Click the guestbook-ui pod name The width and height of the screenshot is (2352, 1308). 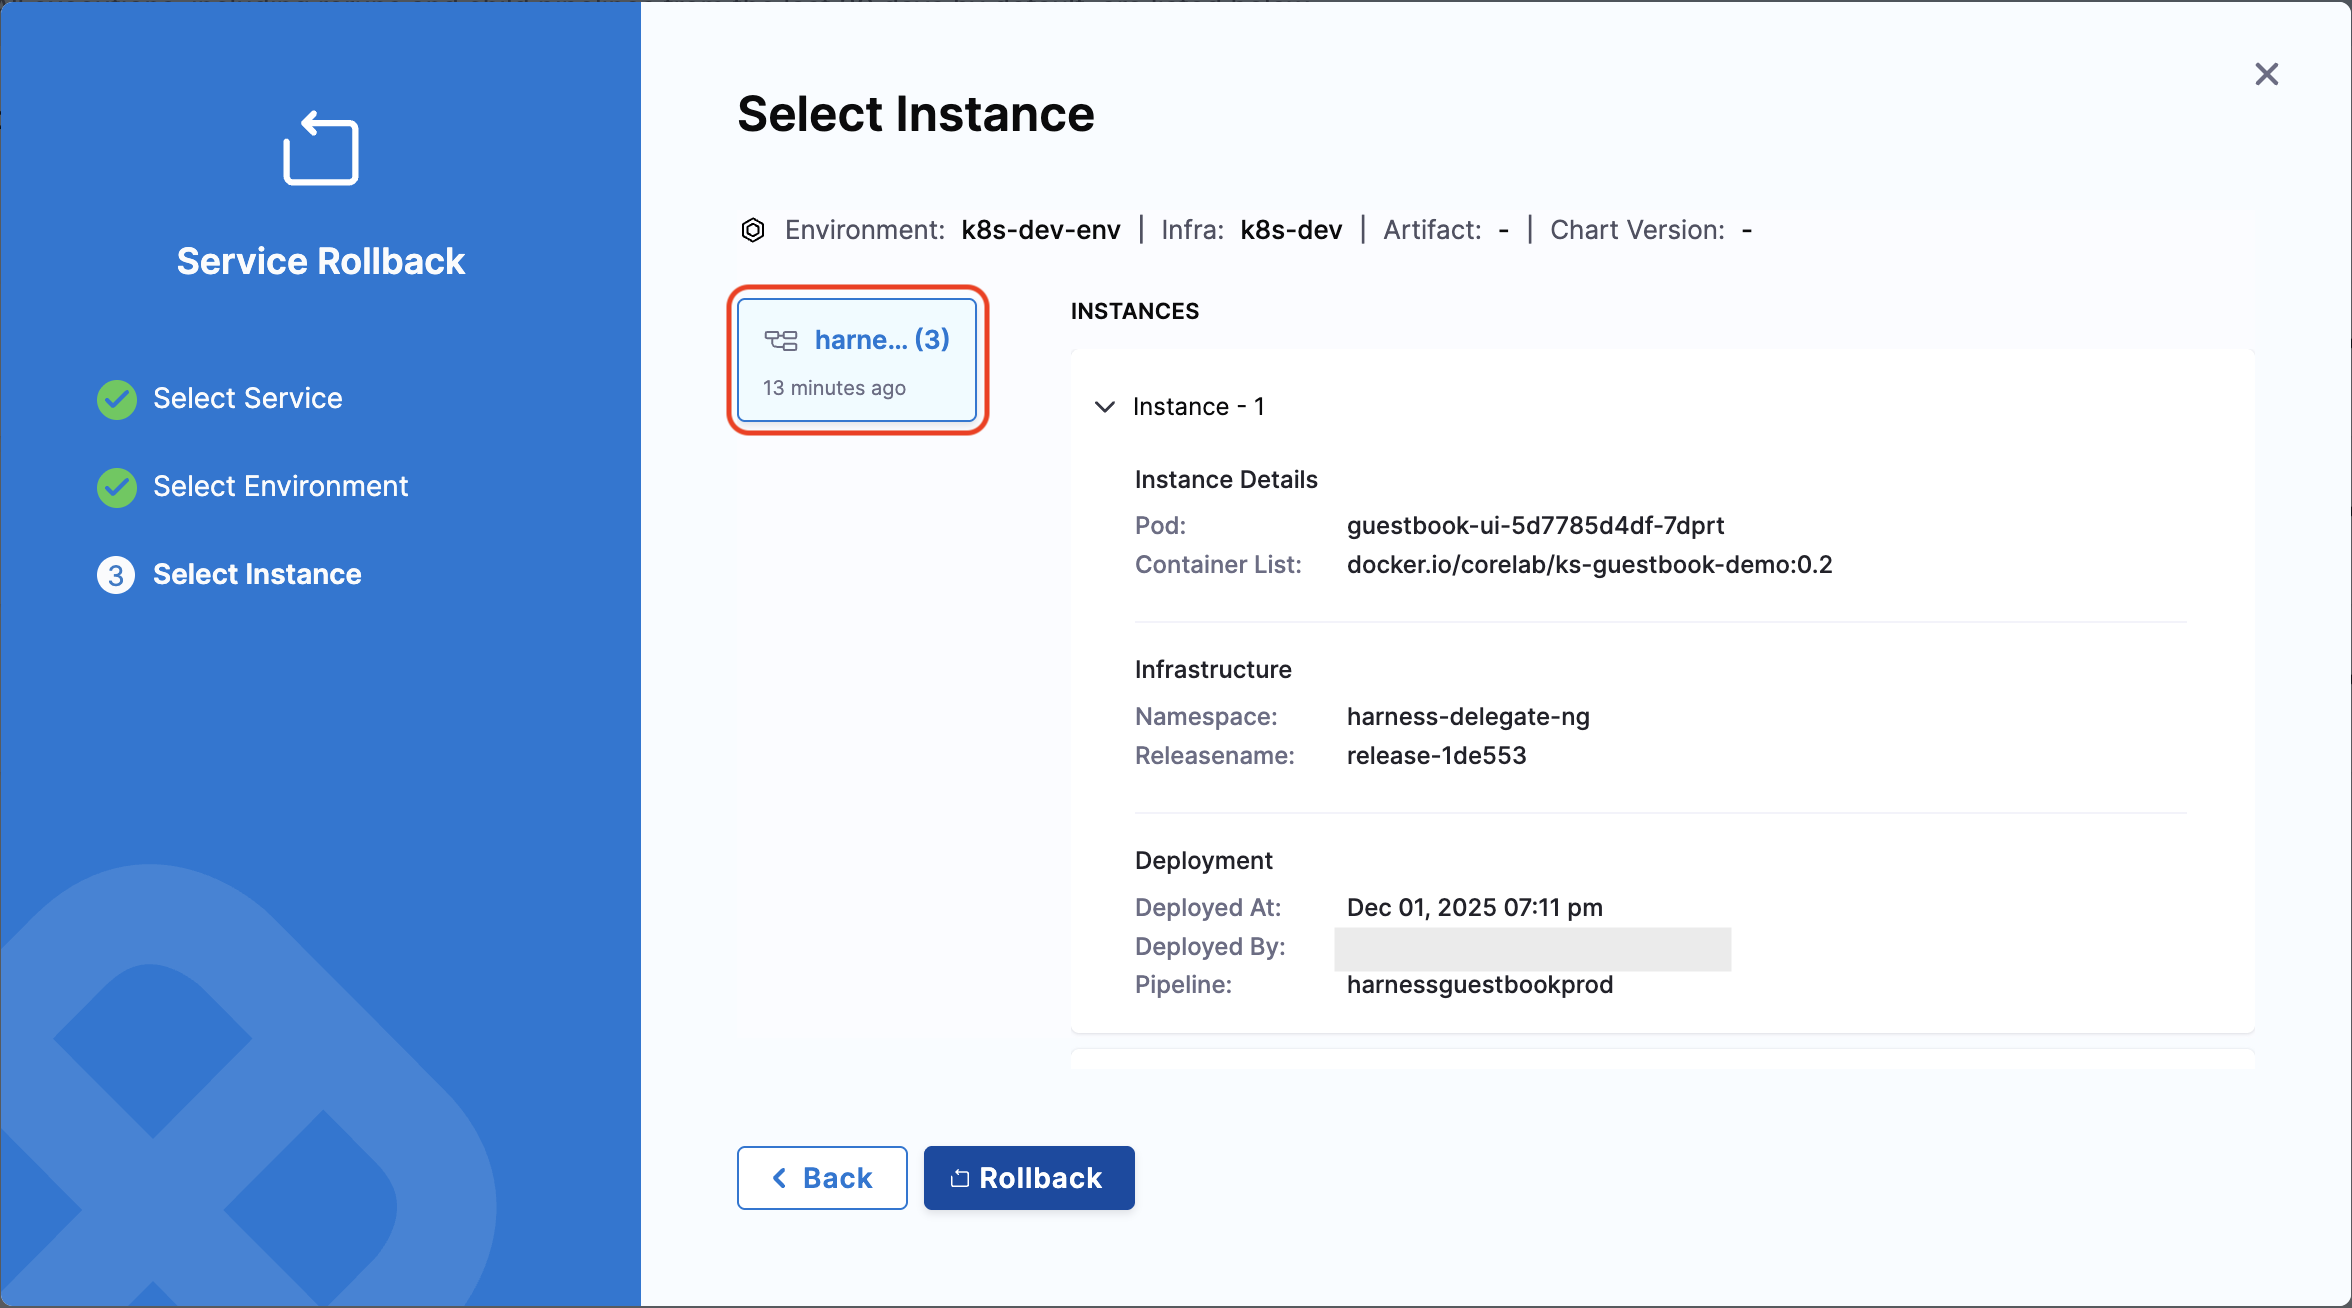pos(1535,526)
